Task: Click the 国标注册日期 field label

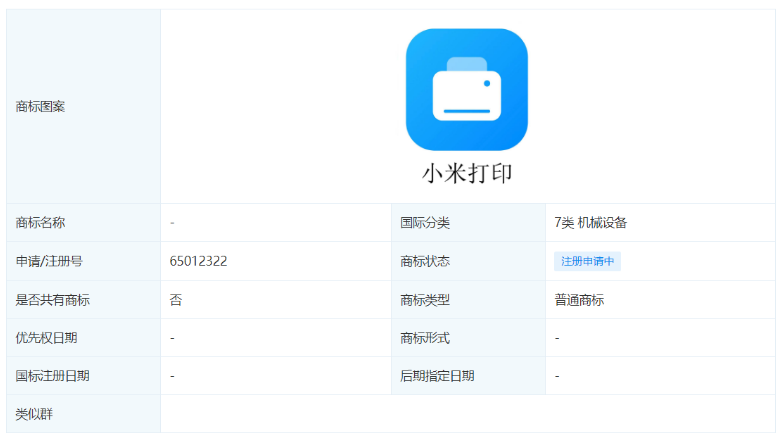Action: [52, 376]
